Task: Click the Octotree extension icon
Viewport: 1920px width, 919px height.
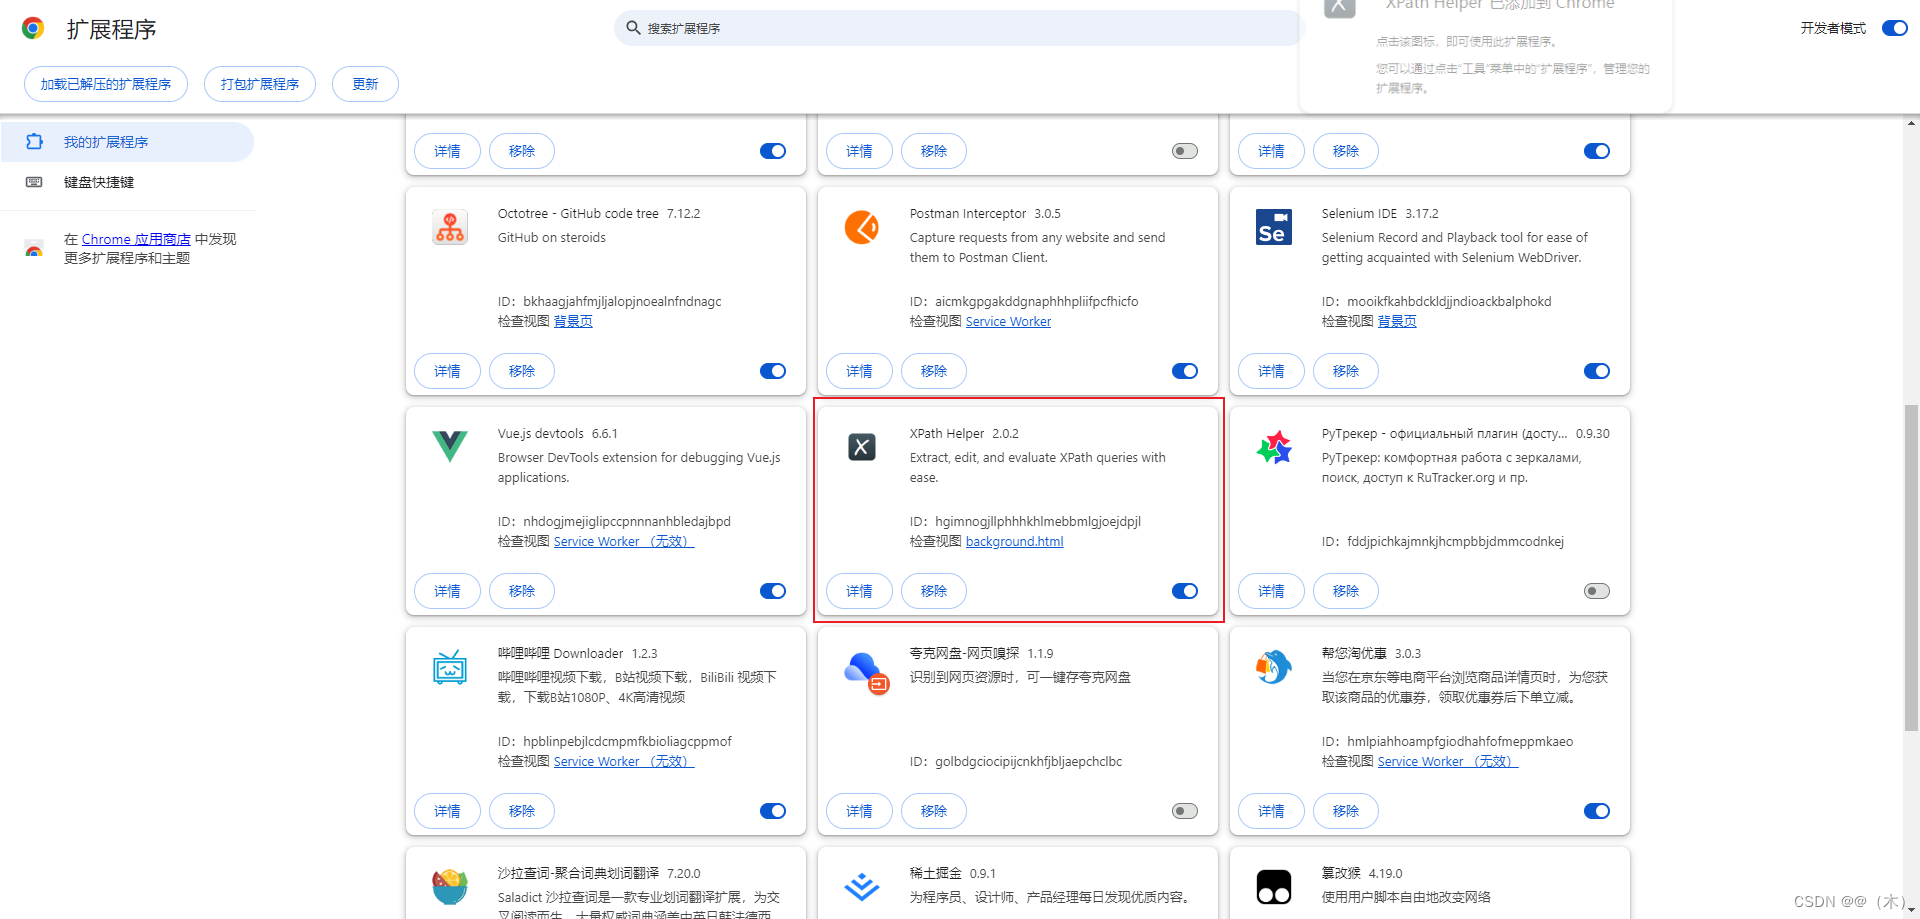Action: 450,227
